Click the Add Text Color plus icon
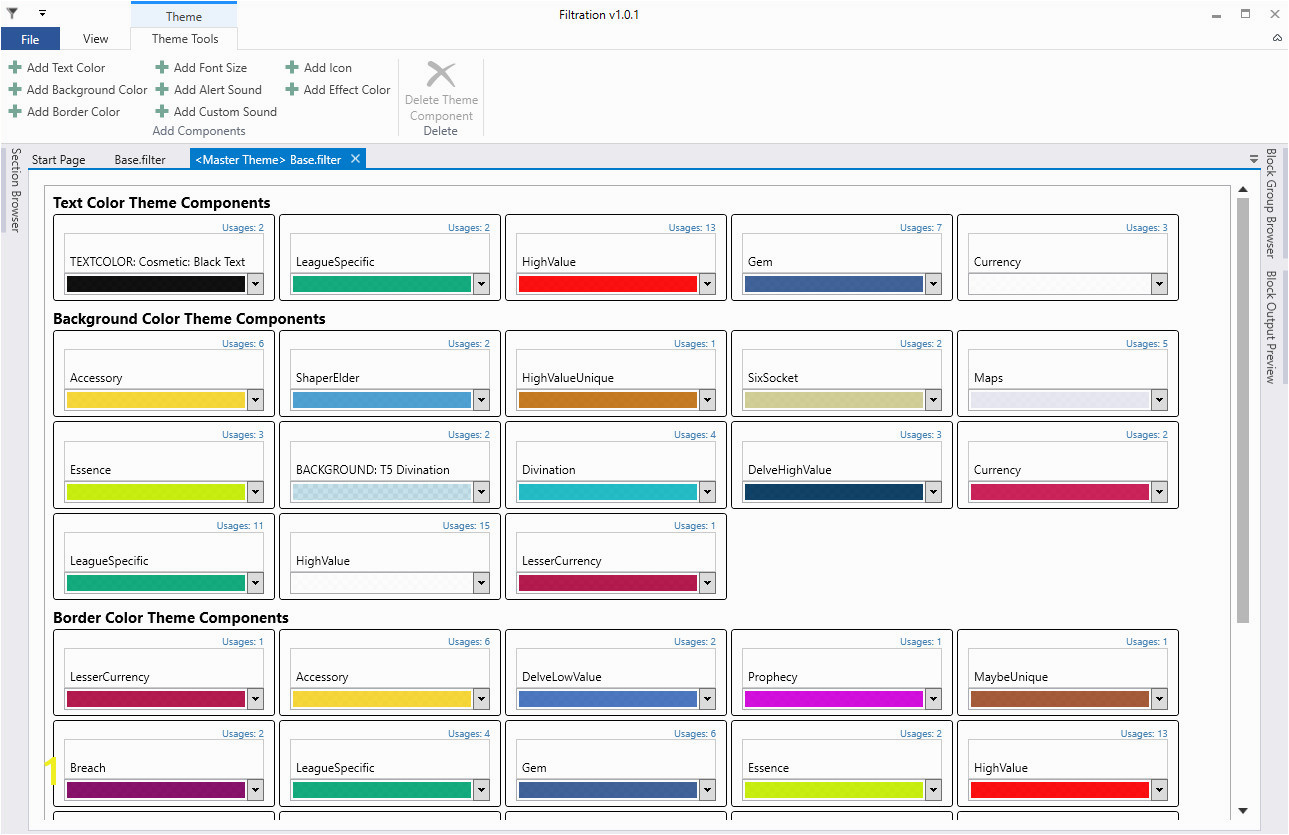Image resolution: width=1289 pixels, height=835 pixels. (x=15, y=68)
